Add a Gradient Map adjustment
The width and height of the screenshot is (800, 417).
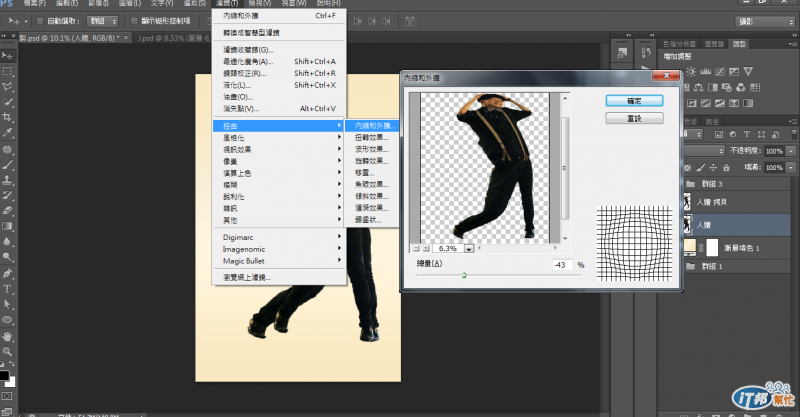(x=748, y=103)
